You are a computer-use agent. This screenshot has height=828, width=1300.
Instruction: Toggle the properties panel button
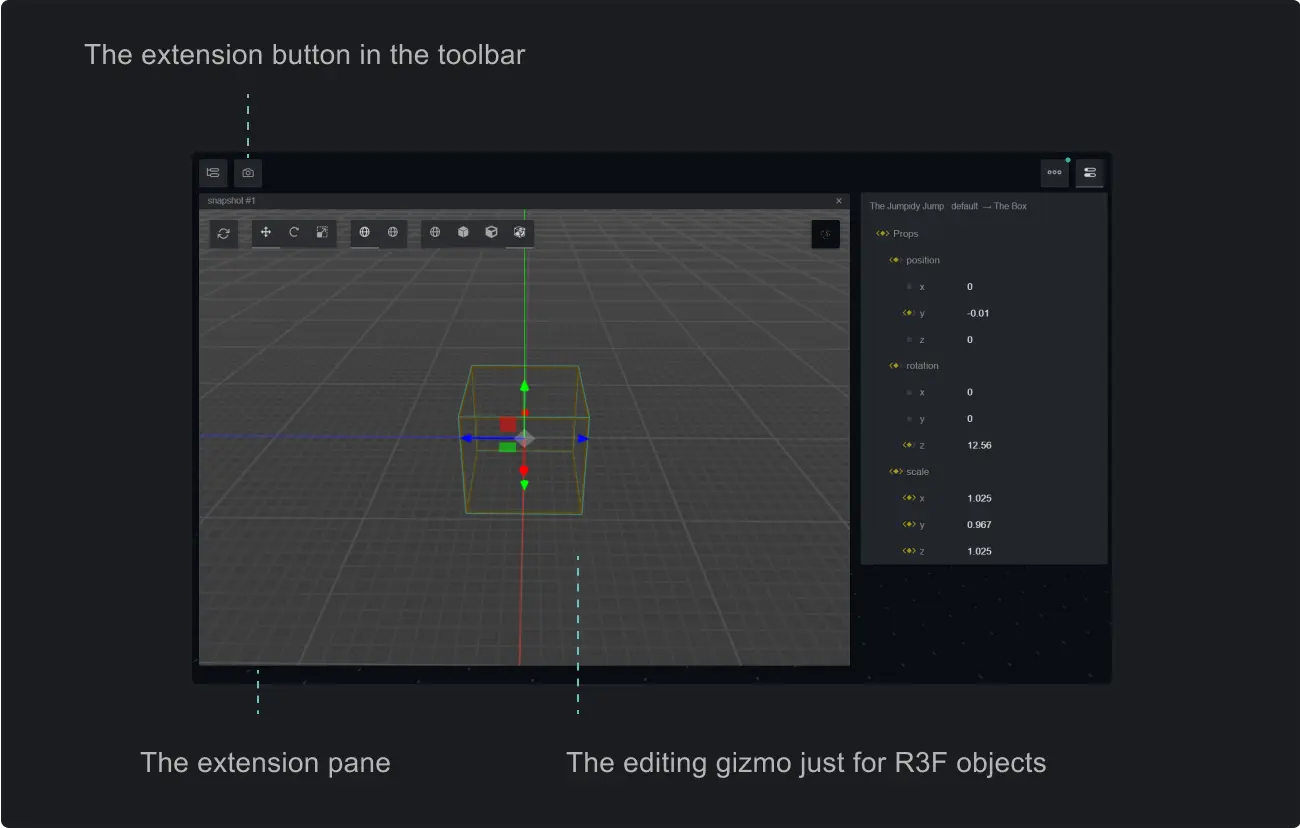(x=1090, y=173)
